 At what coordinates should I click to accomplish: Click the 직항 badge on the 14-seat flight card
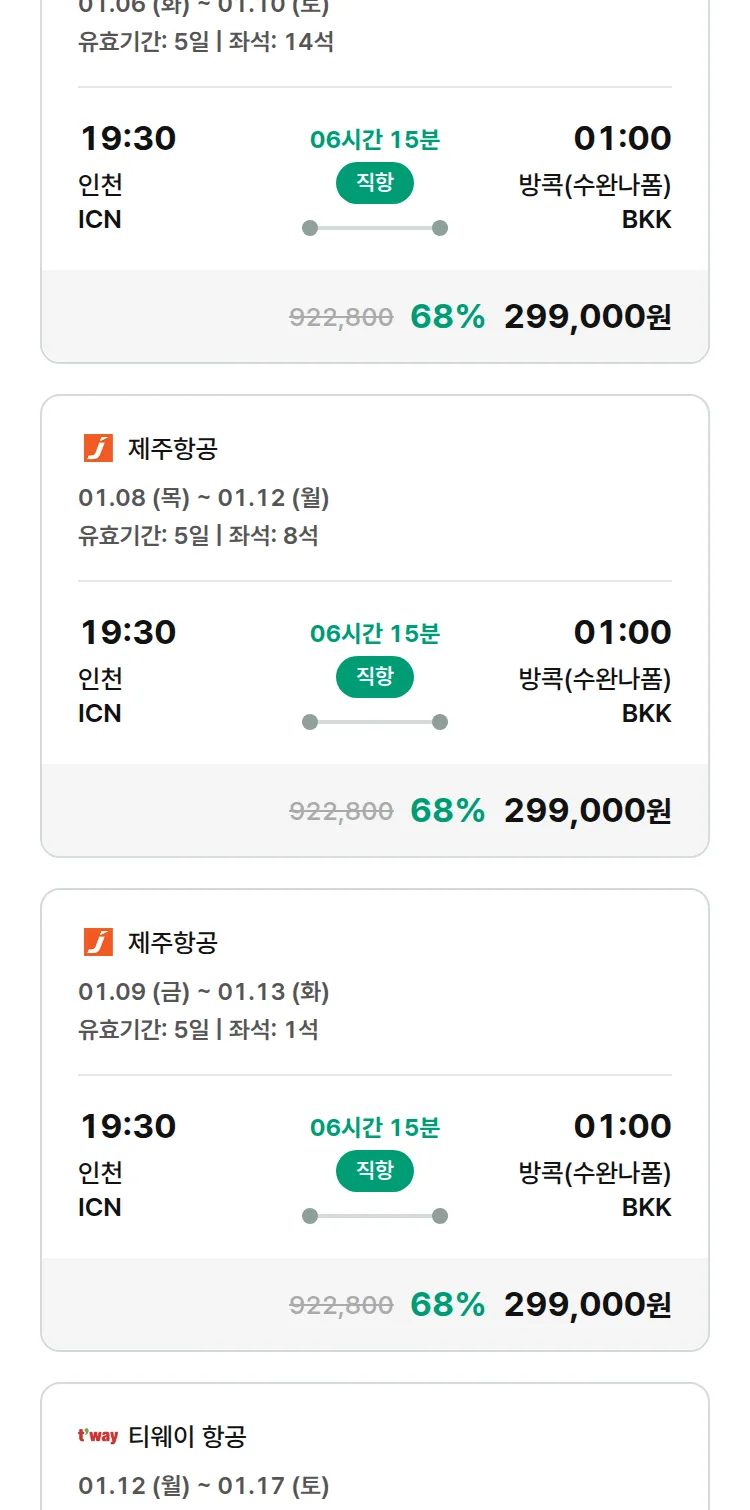click(374, 184)
